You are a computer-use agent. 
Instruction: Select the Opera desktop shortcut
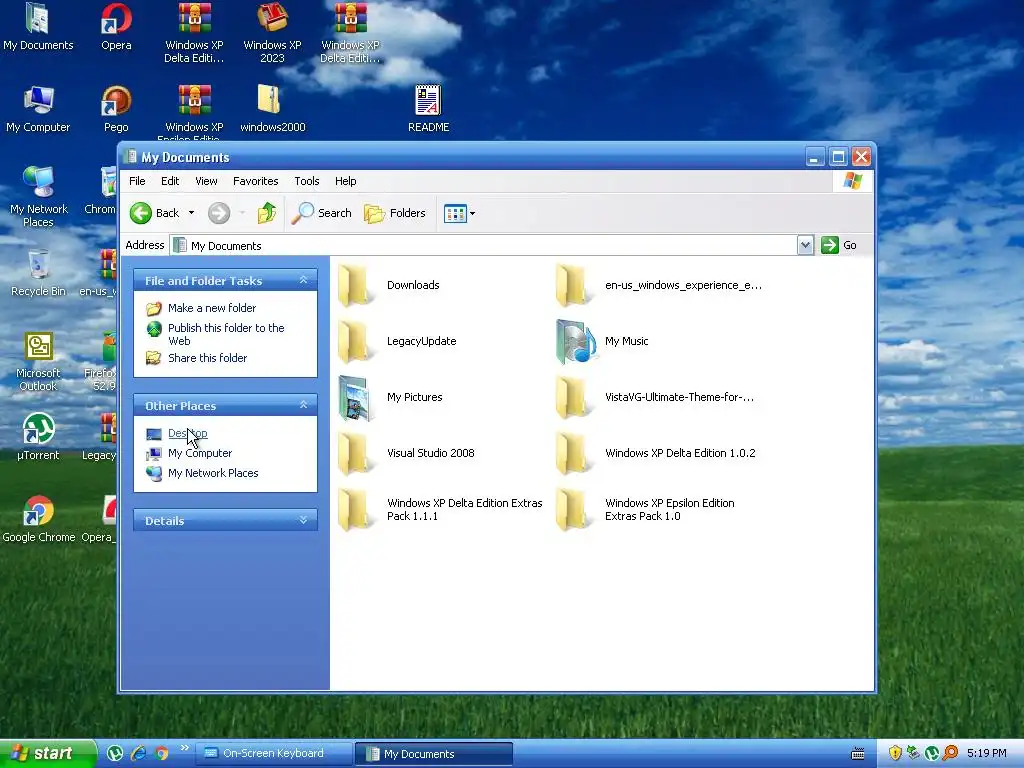[116, 18]
